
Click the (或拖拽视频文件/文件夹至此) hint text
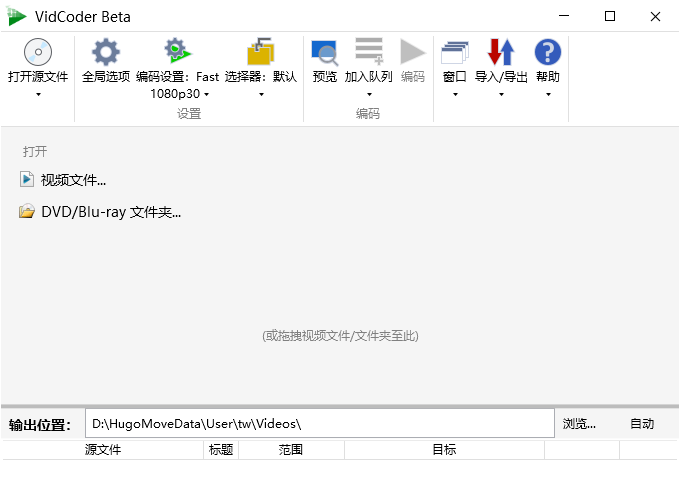tap(340, 336)
